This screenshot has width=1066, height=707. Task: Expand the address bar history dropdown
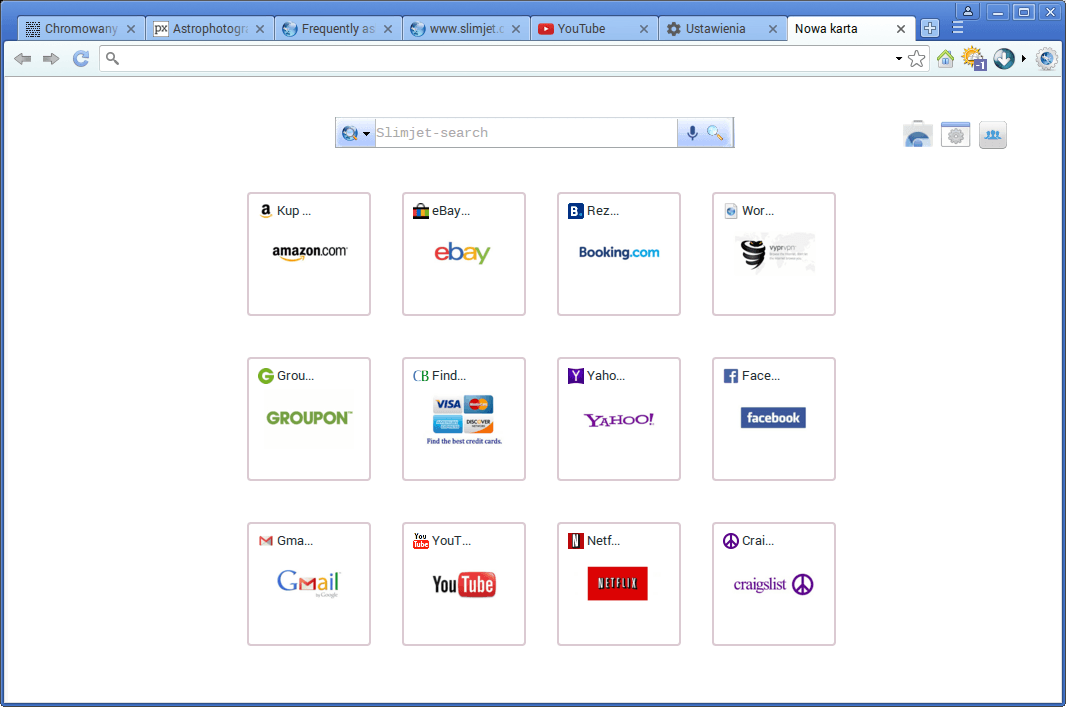(899, 59)
